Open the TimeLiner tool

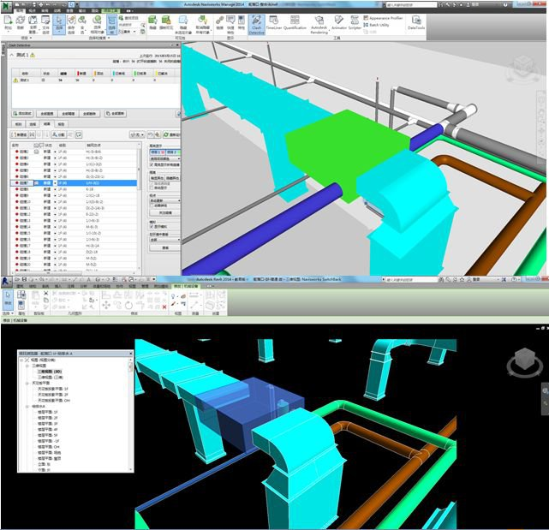[x=273, y=23]
